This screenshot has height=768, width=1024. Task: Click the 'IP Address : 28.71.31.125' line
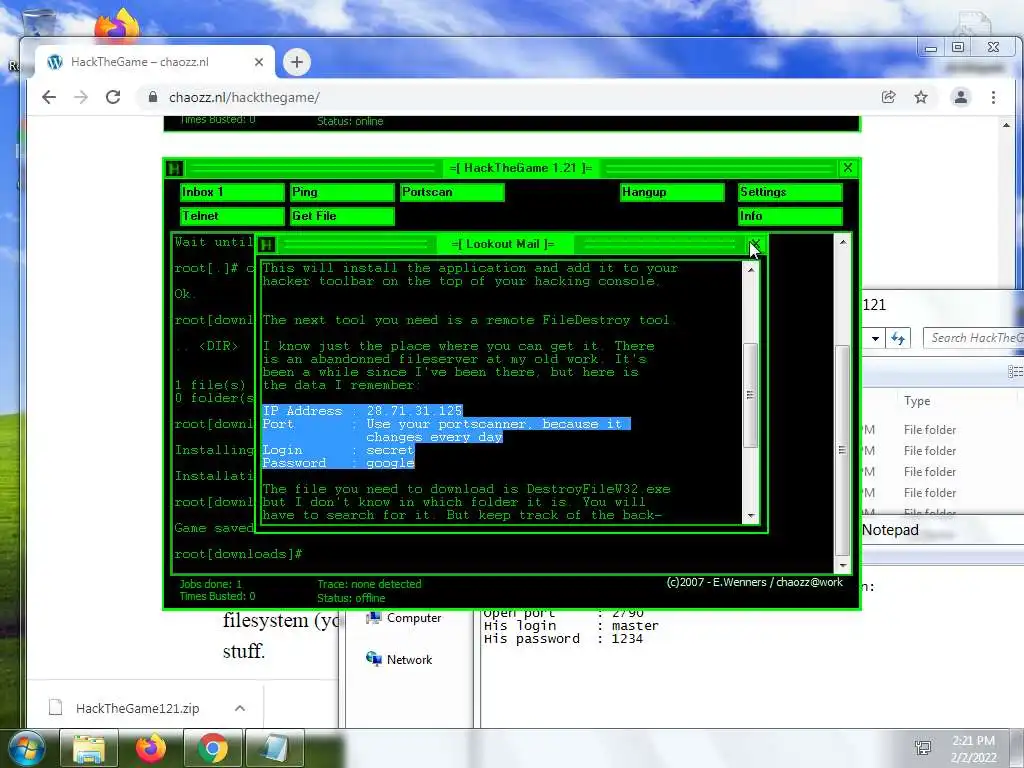point(362,411)
